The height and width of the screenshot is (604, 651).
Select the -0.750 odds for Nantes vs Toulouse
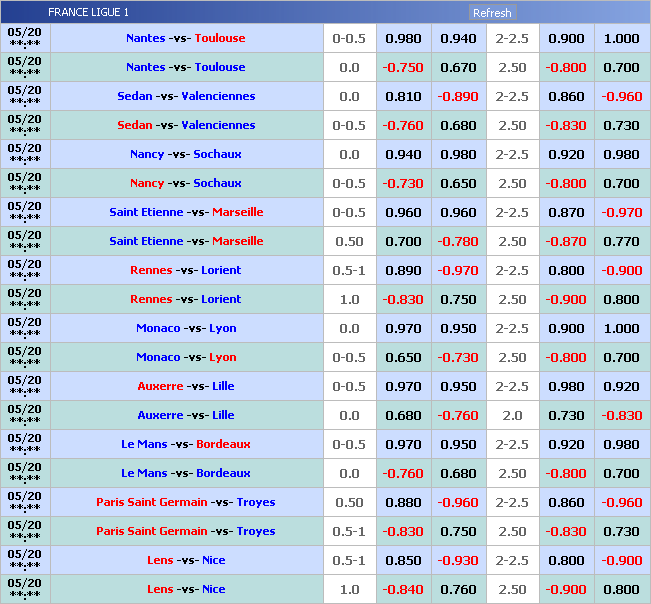[403, 68]
